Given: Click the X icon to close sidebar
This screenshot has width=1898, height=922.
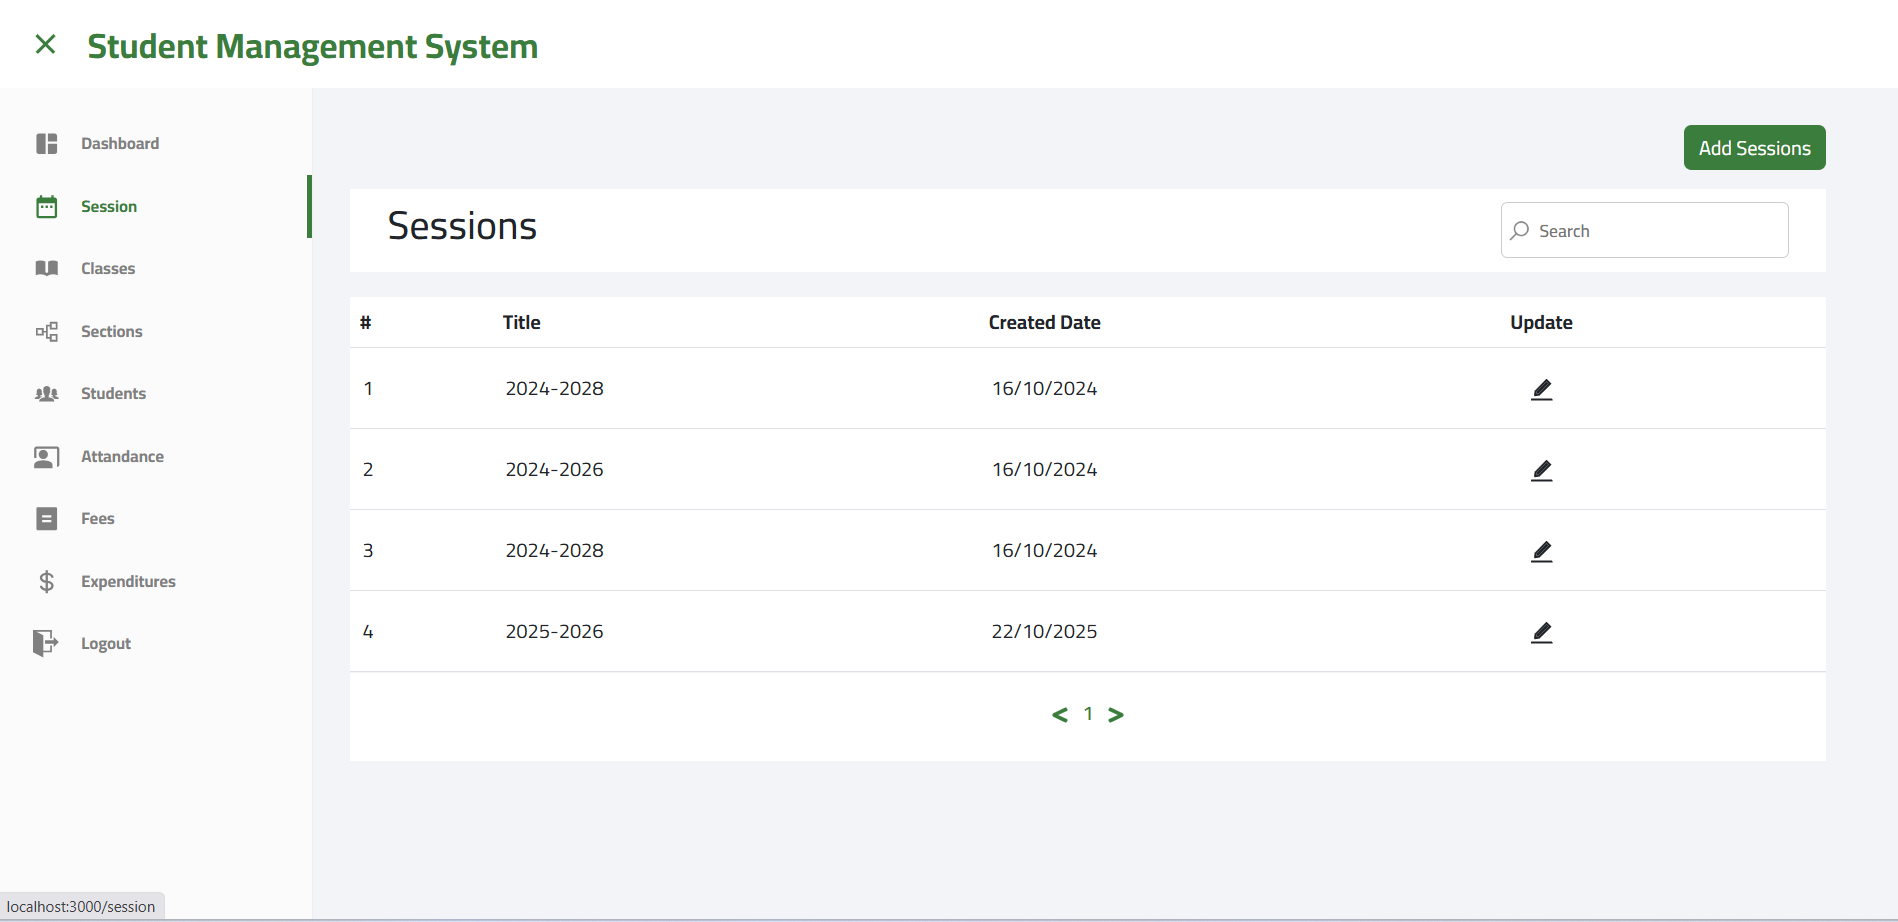Looking at the screenshot, I should 45,44.
